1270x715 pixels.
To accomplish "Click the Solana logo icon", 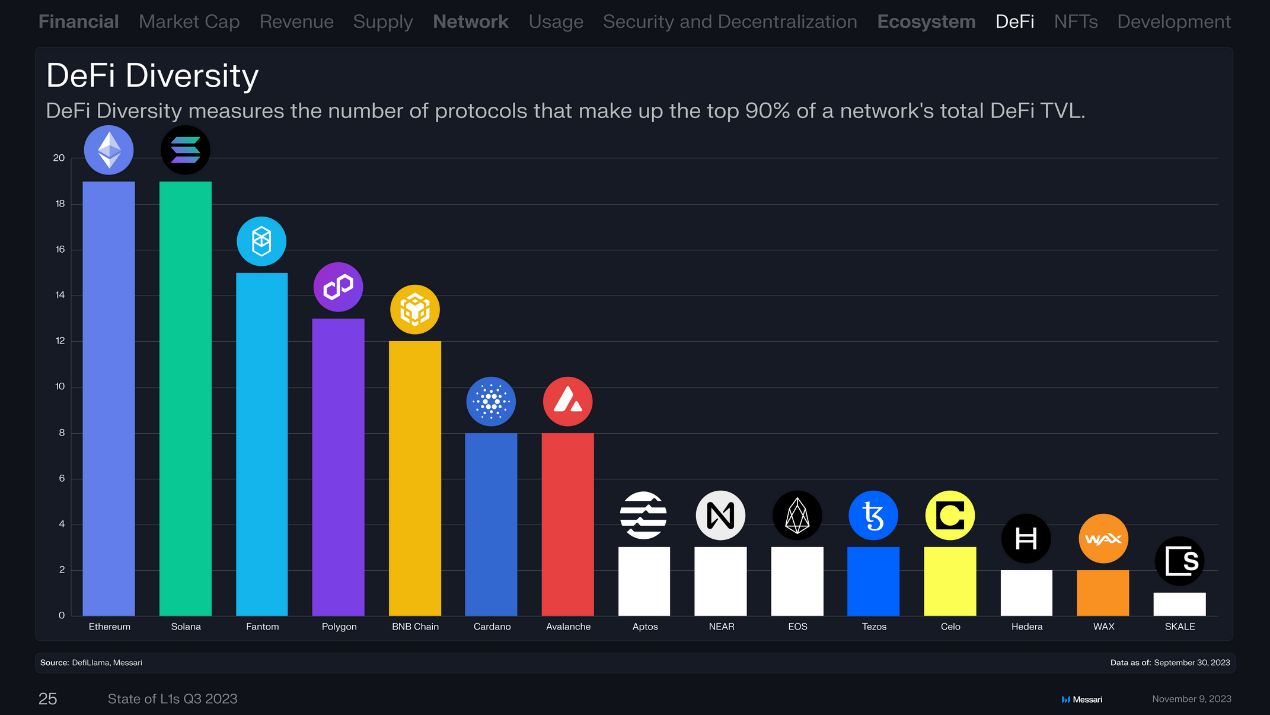I will click(185, 151).
